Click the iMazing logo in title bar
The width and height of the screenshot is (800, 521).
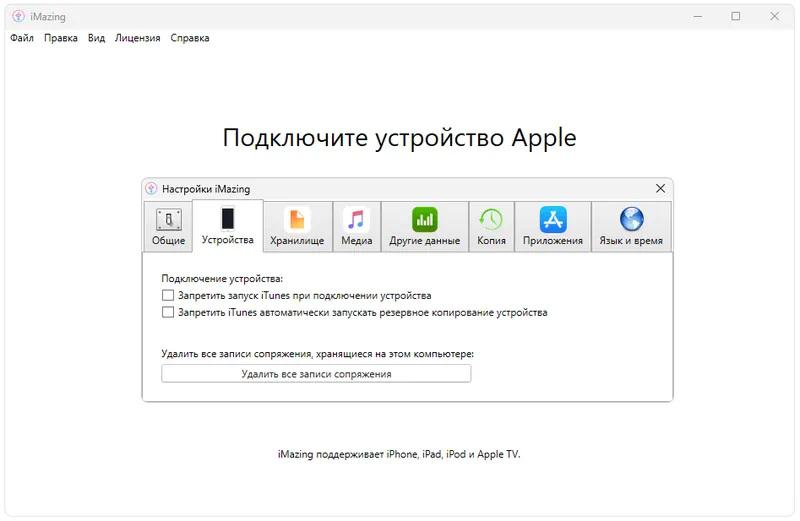coord(18,16)
